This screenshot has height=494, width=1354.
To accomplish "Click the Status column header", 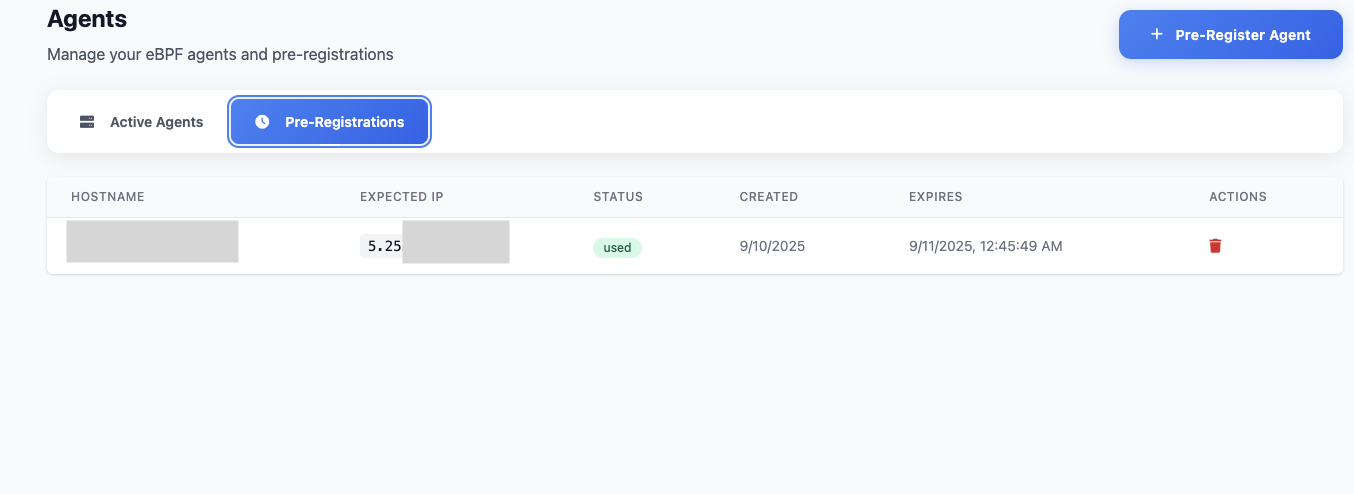I will coord(618,197).
